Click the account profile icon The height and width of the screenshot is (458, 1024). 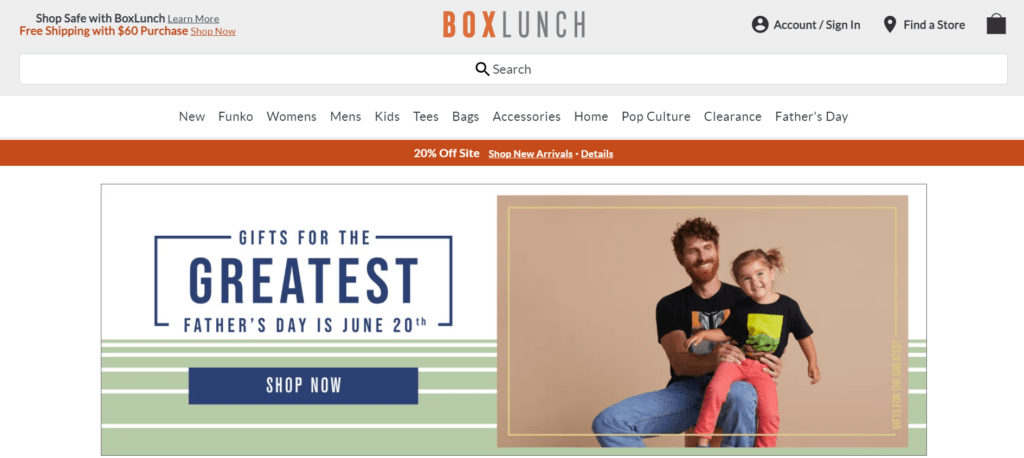coord(760,25)
